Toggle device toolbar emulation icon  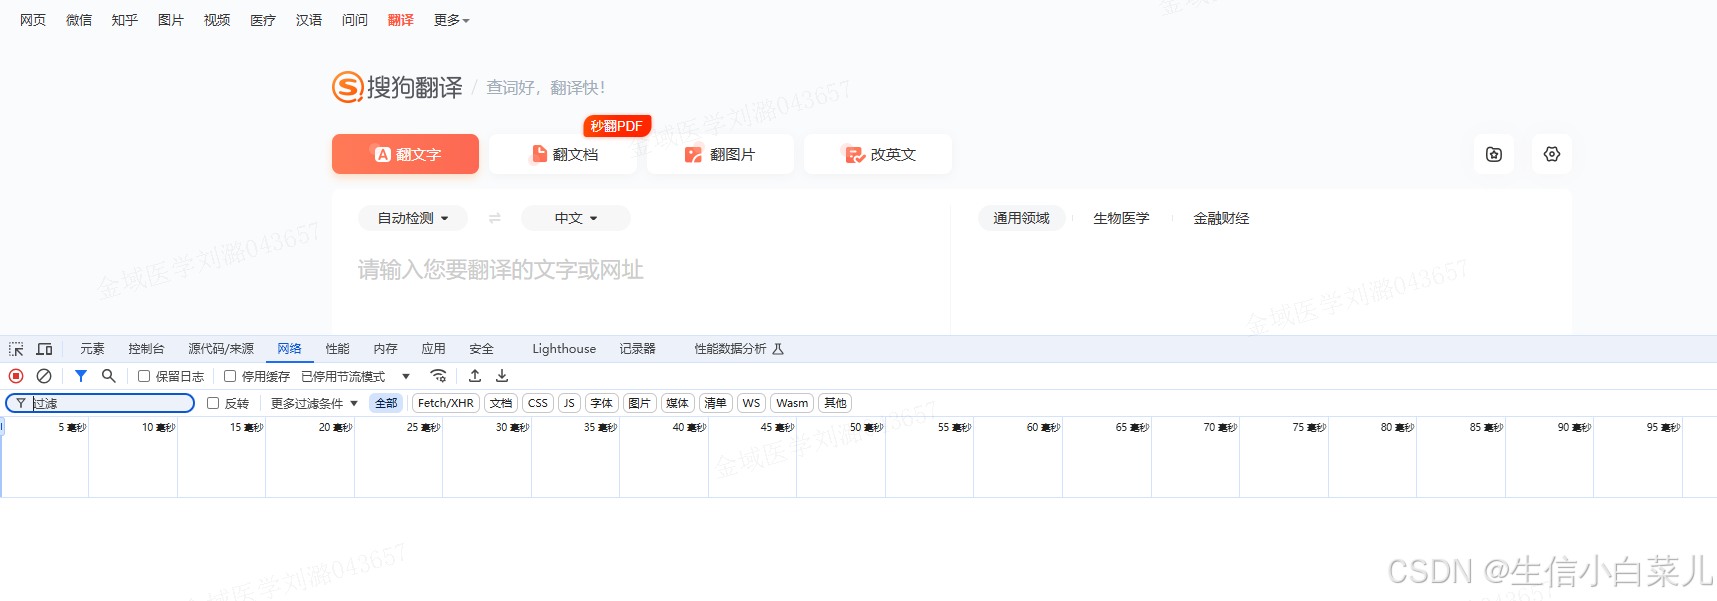tap(44, 349)
